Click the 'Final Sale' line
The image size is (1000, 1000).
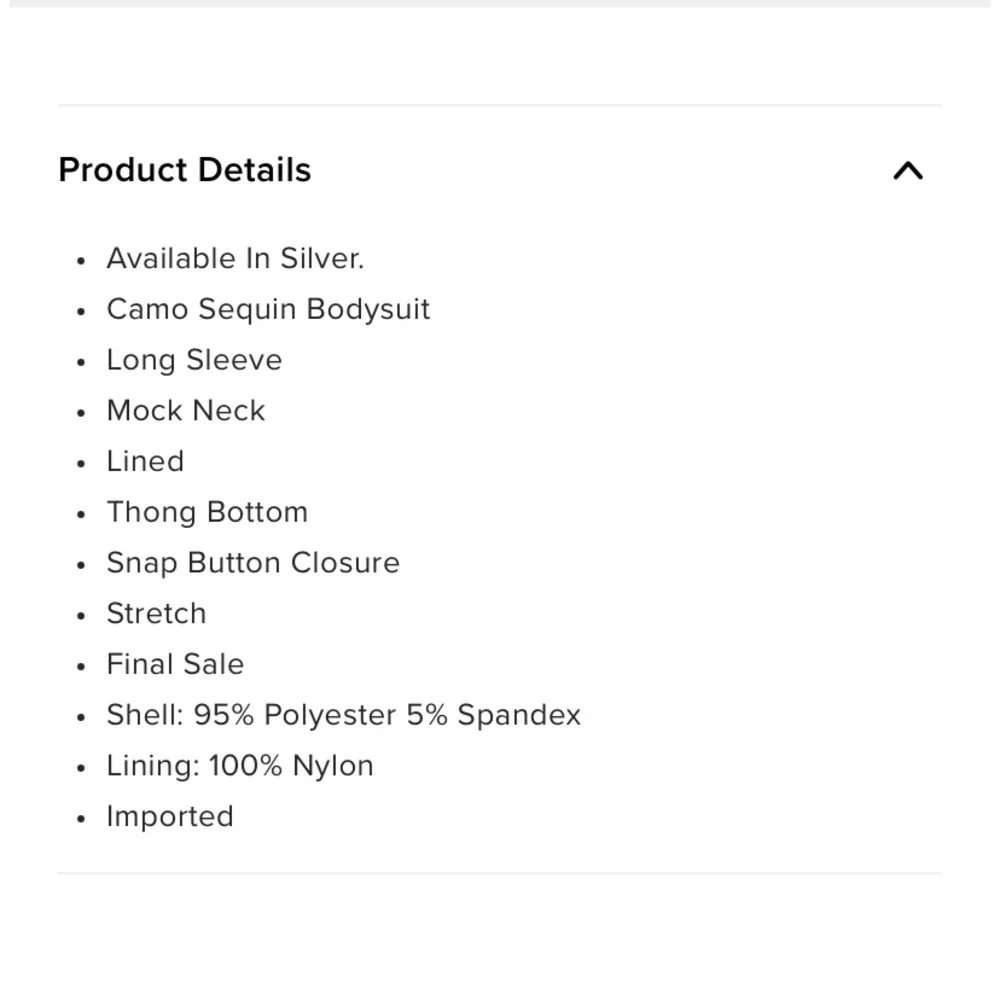pyautogui.click(x=175, y=664)
